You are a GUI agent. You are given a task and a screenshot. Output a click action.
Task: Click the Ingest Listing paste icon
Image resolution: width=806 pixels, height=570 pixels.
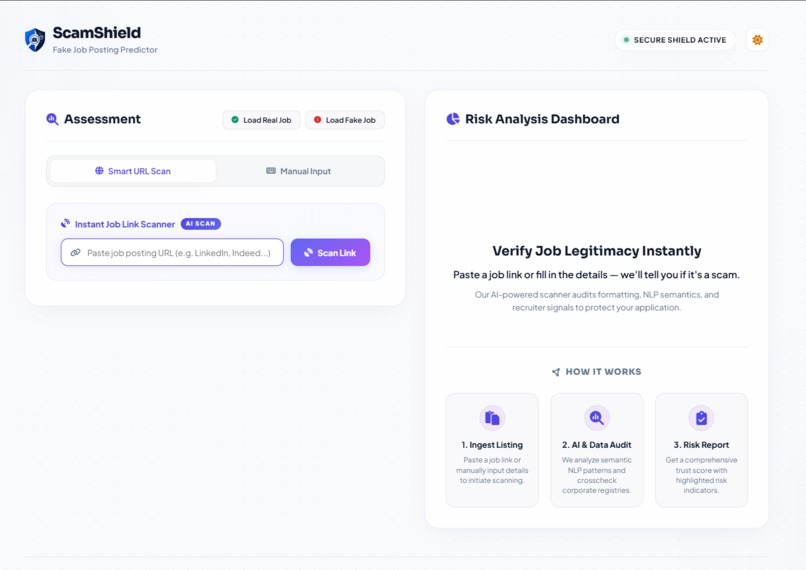tap(492, 418)
